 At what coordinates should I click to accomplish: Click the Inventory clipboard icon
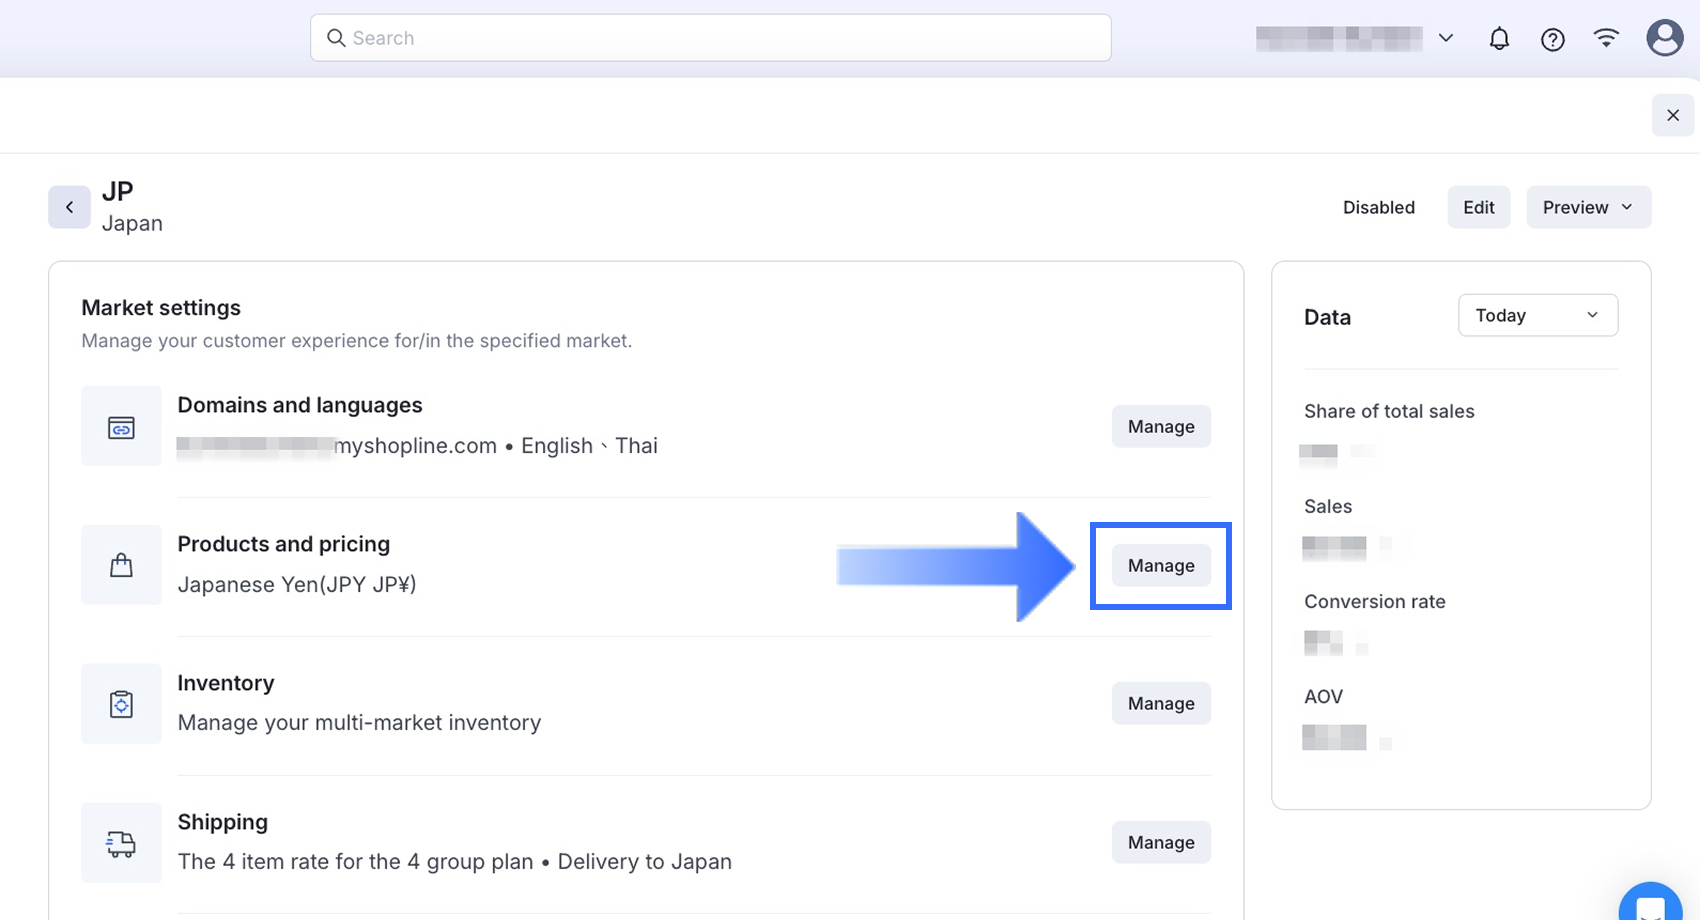pos(121,704)
